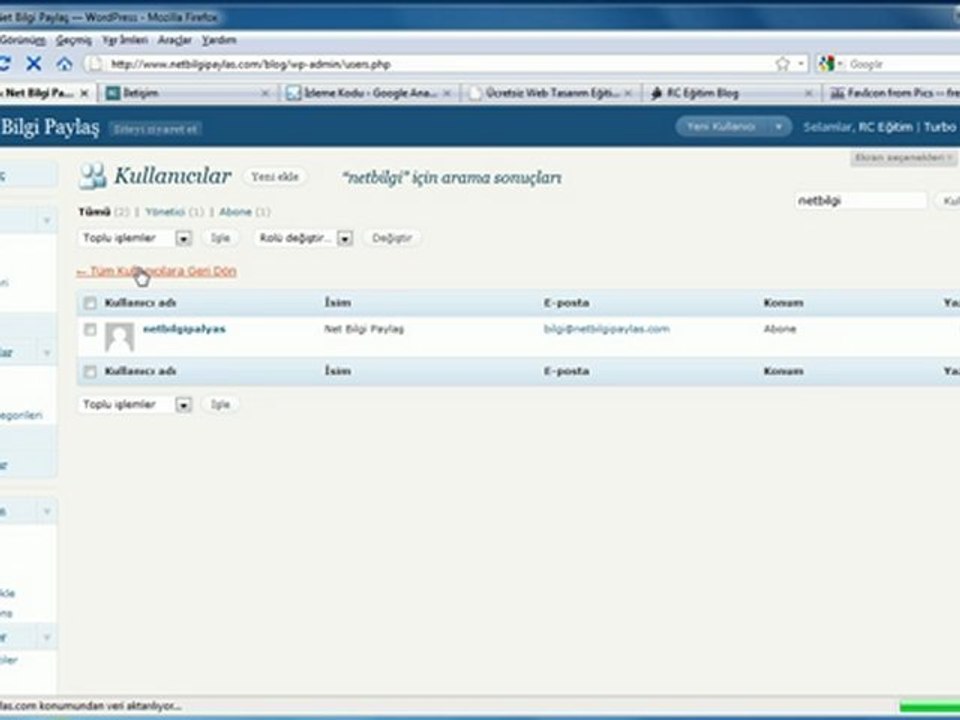The image size is (960, 720).
Task: Click the Tümü filter link
Action: [x=94, y=212]
